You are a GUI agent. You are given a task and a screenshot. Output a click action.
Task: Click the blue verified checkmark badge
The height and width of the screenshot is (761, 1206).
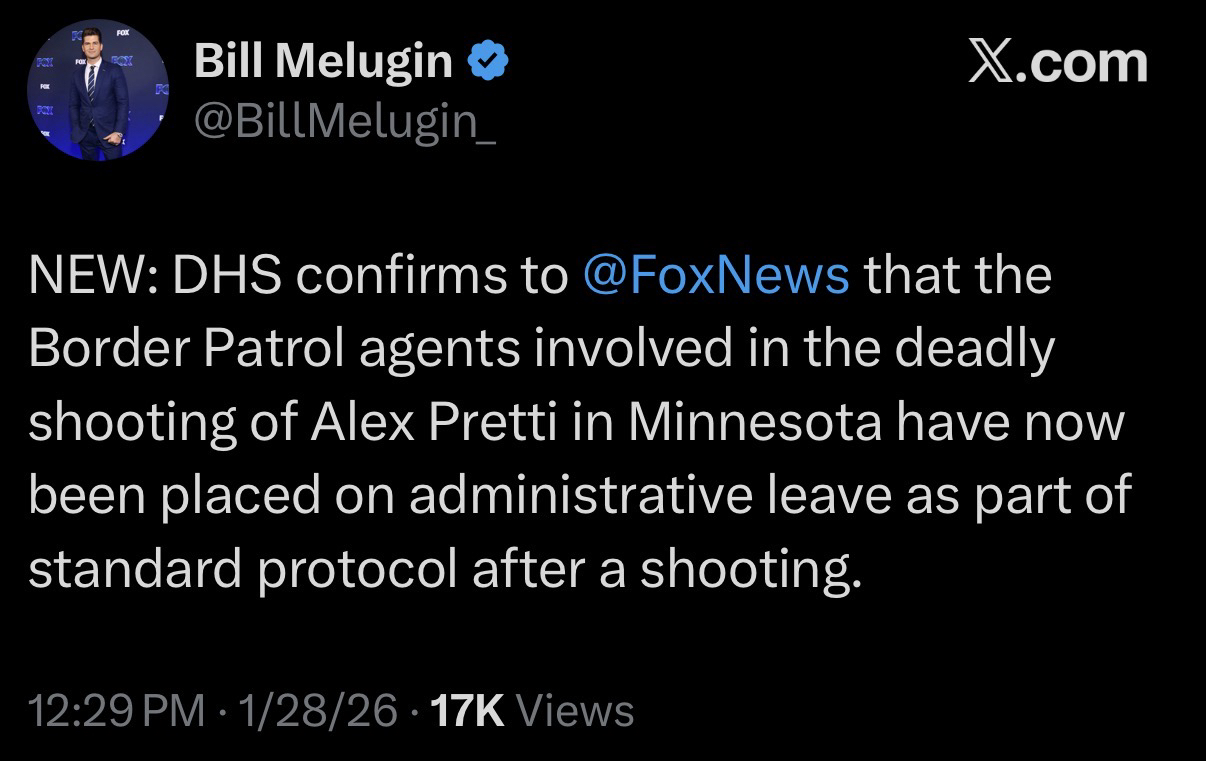[490, 62]
